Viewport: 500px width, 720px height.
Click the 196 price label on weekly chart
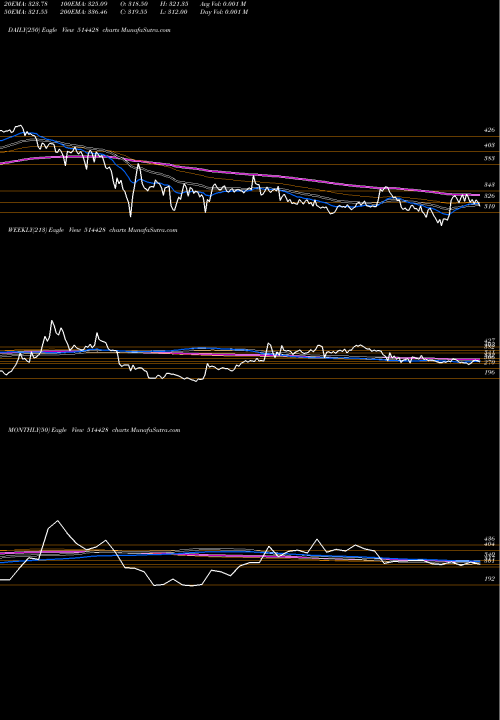tap(489, 372)
